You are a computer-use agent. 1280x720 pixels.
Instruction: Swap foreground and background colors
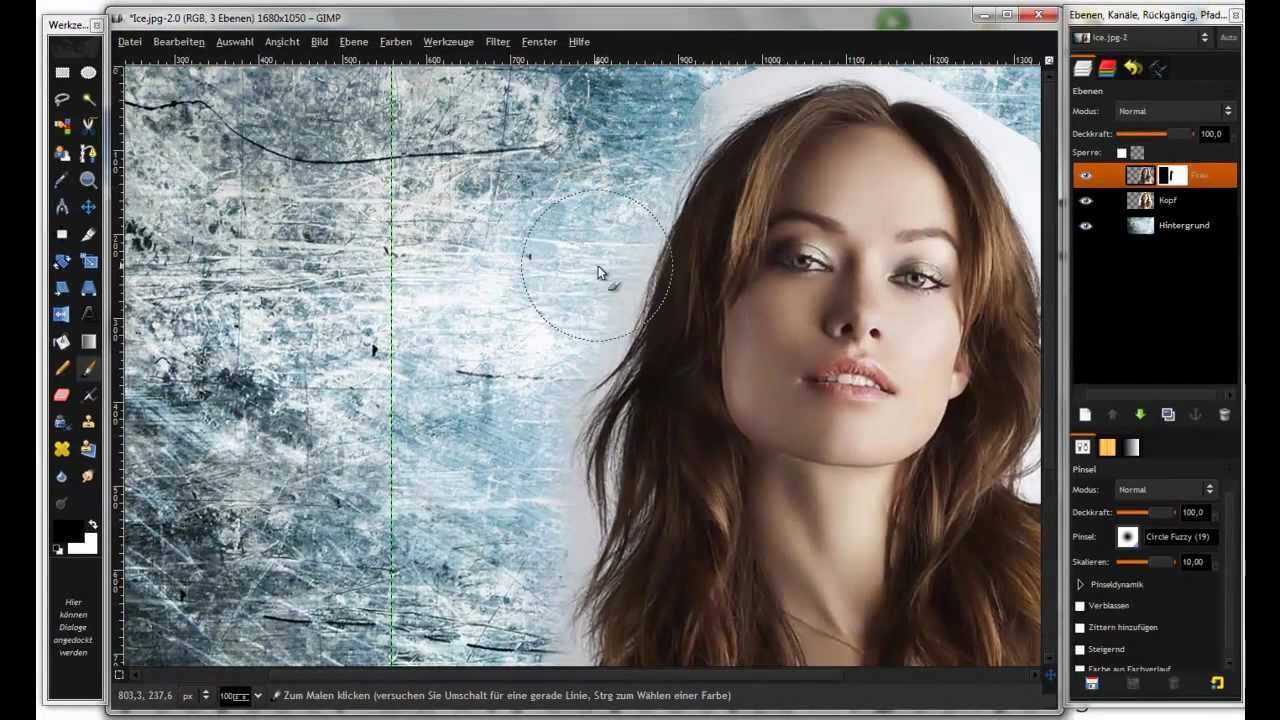[x=93, y=524]
